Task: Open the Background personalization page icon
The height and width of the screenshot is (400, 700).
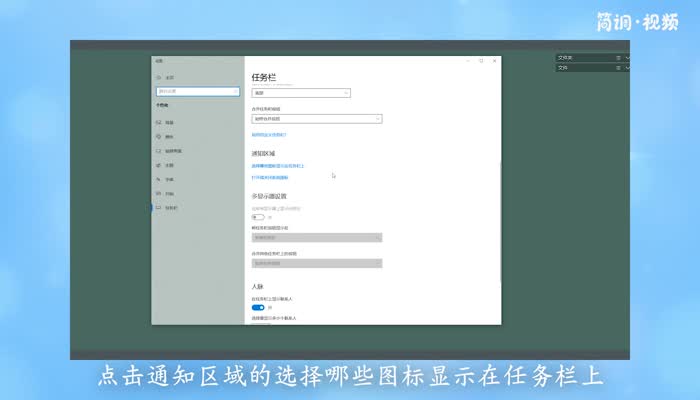Action: 158,122
